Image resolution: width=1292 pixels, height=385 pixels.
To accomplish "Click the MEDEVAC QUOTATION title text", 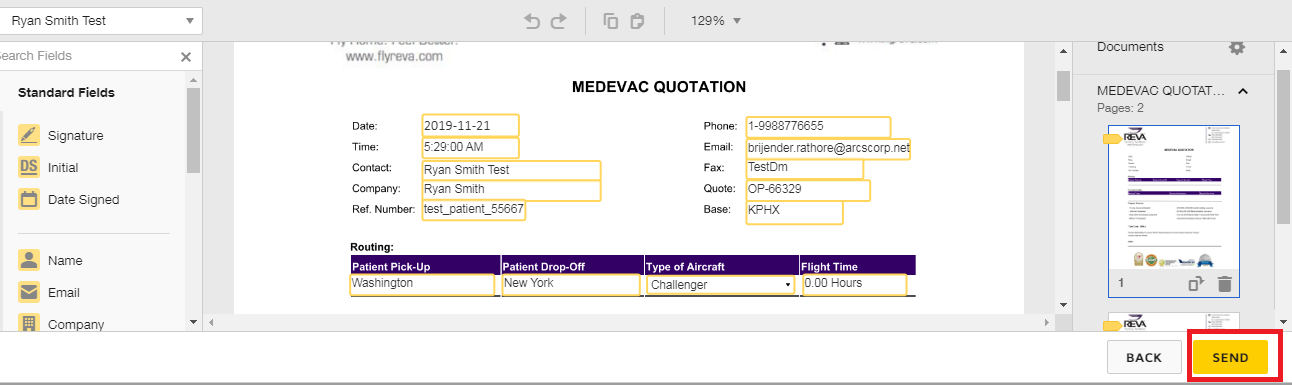I will (659, 87).
